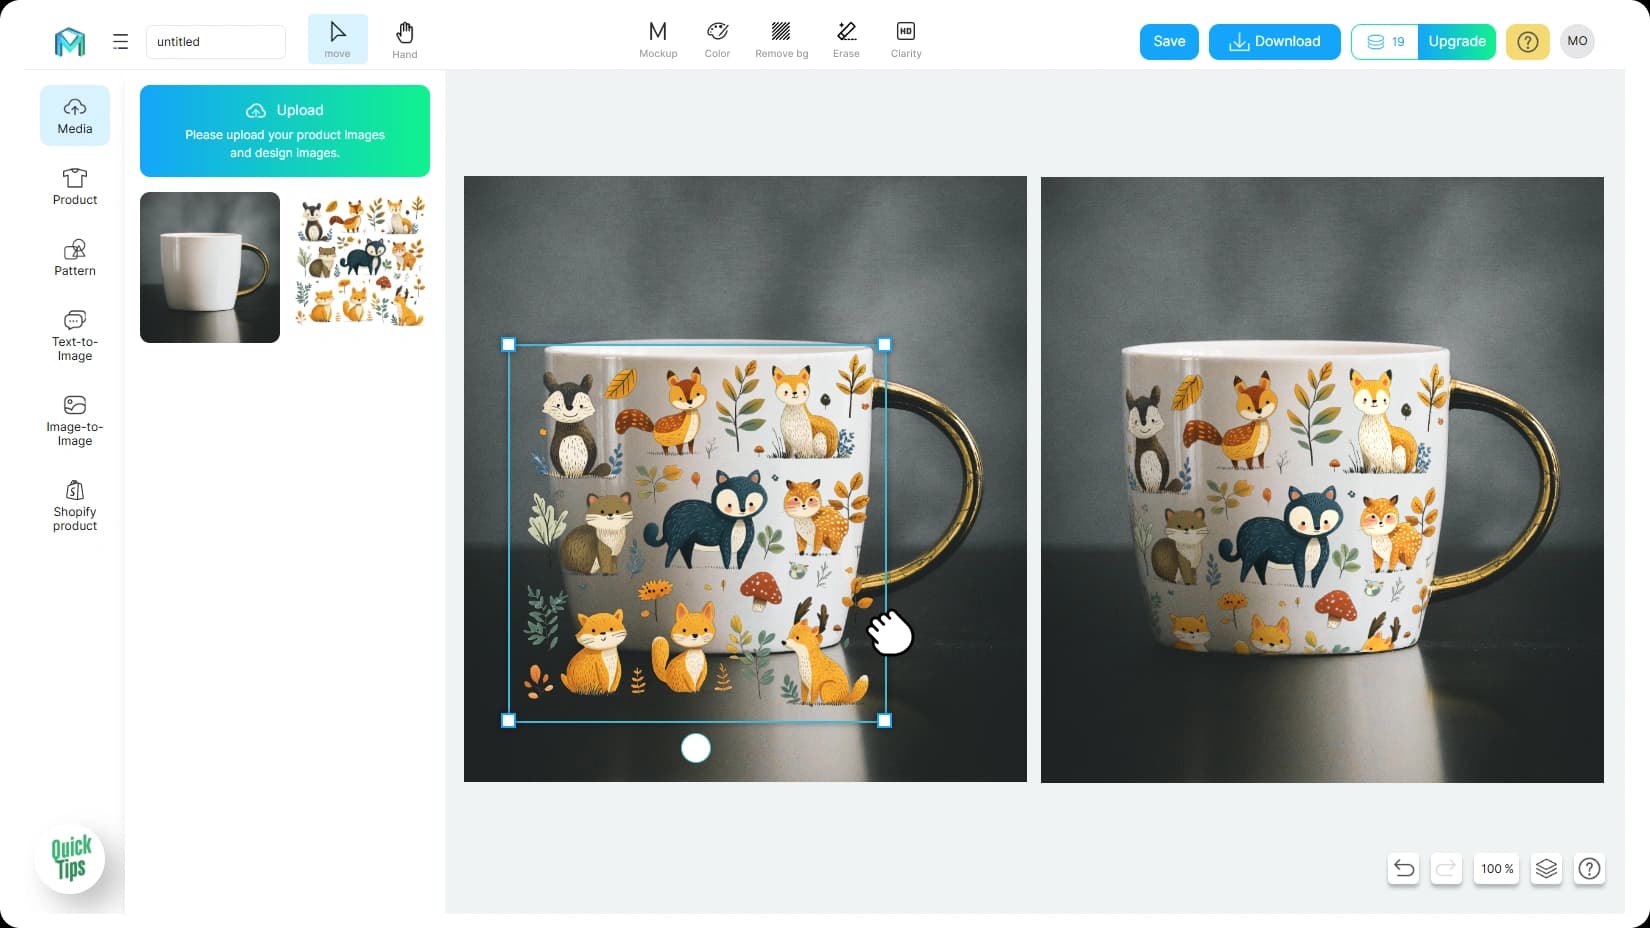Open the Text-to-Image panel
The height and width of the screenshot is (928, 1650).
[x=75, y=335]
